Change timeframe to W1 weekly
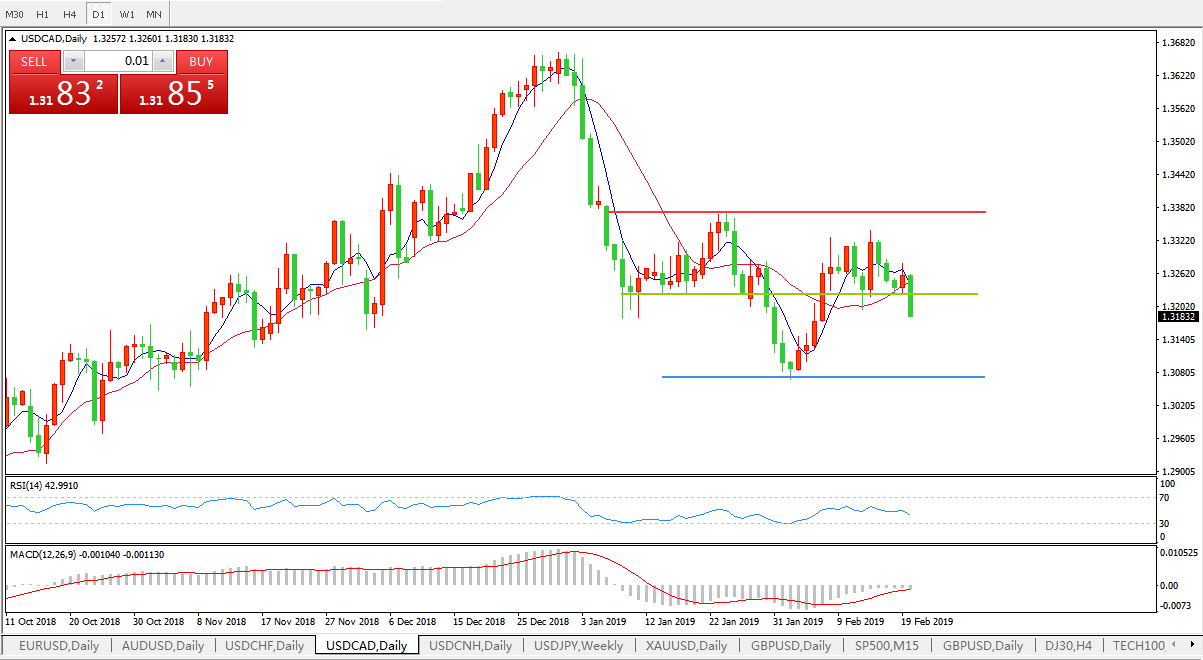 [x=126, y=15]
